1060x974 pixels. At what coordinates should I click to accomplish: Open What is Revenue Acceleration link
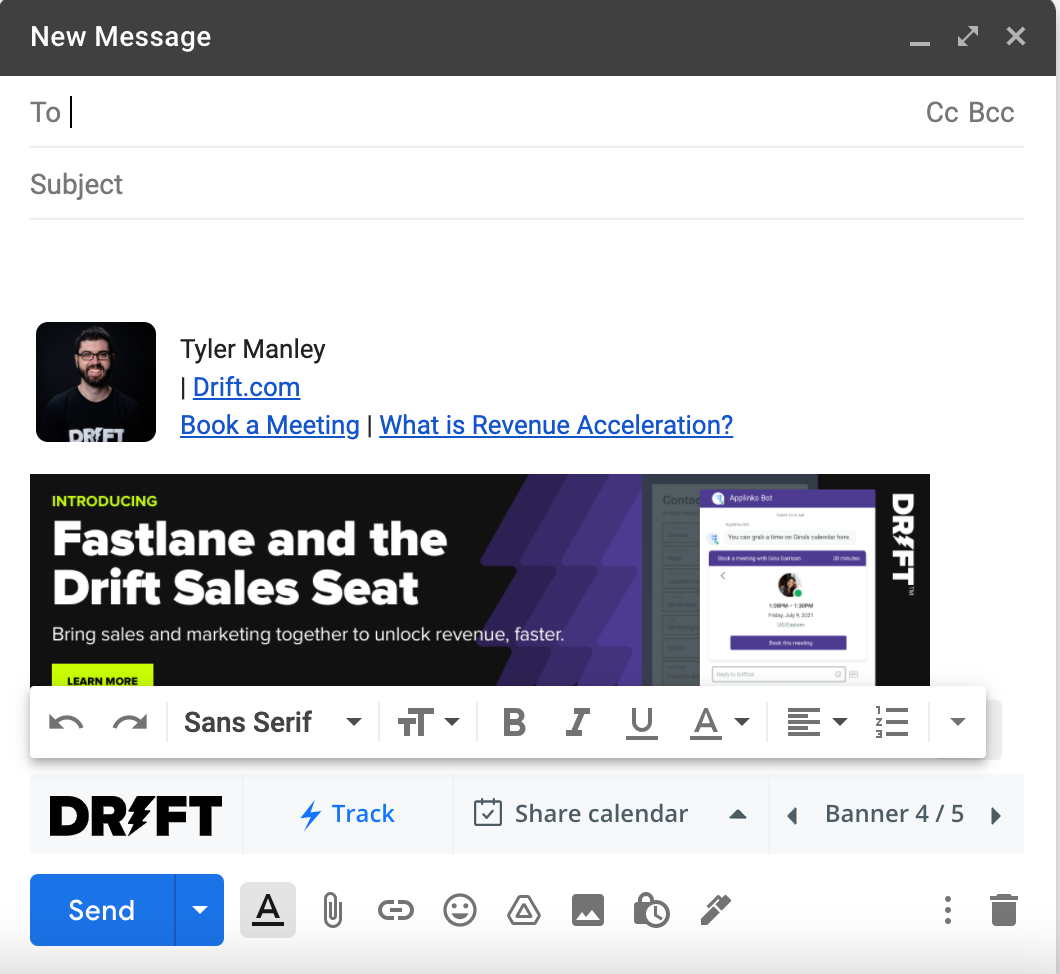[556, 425]
